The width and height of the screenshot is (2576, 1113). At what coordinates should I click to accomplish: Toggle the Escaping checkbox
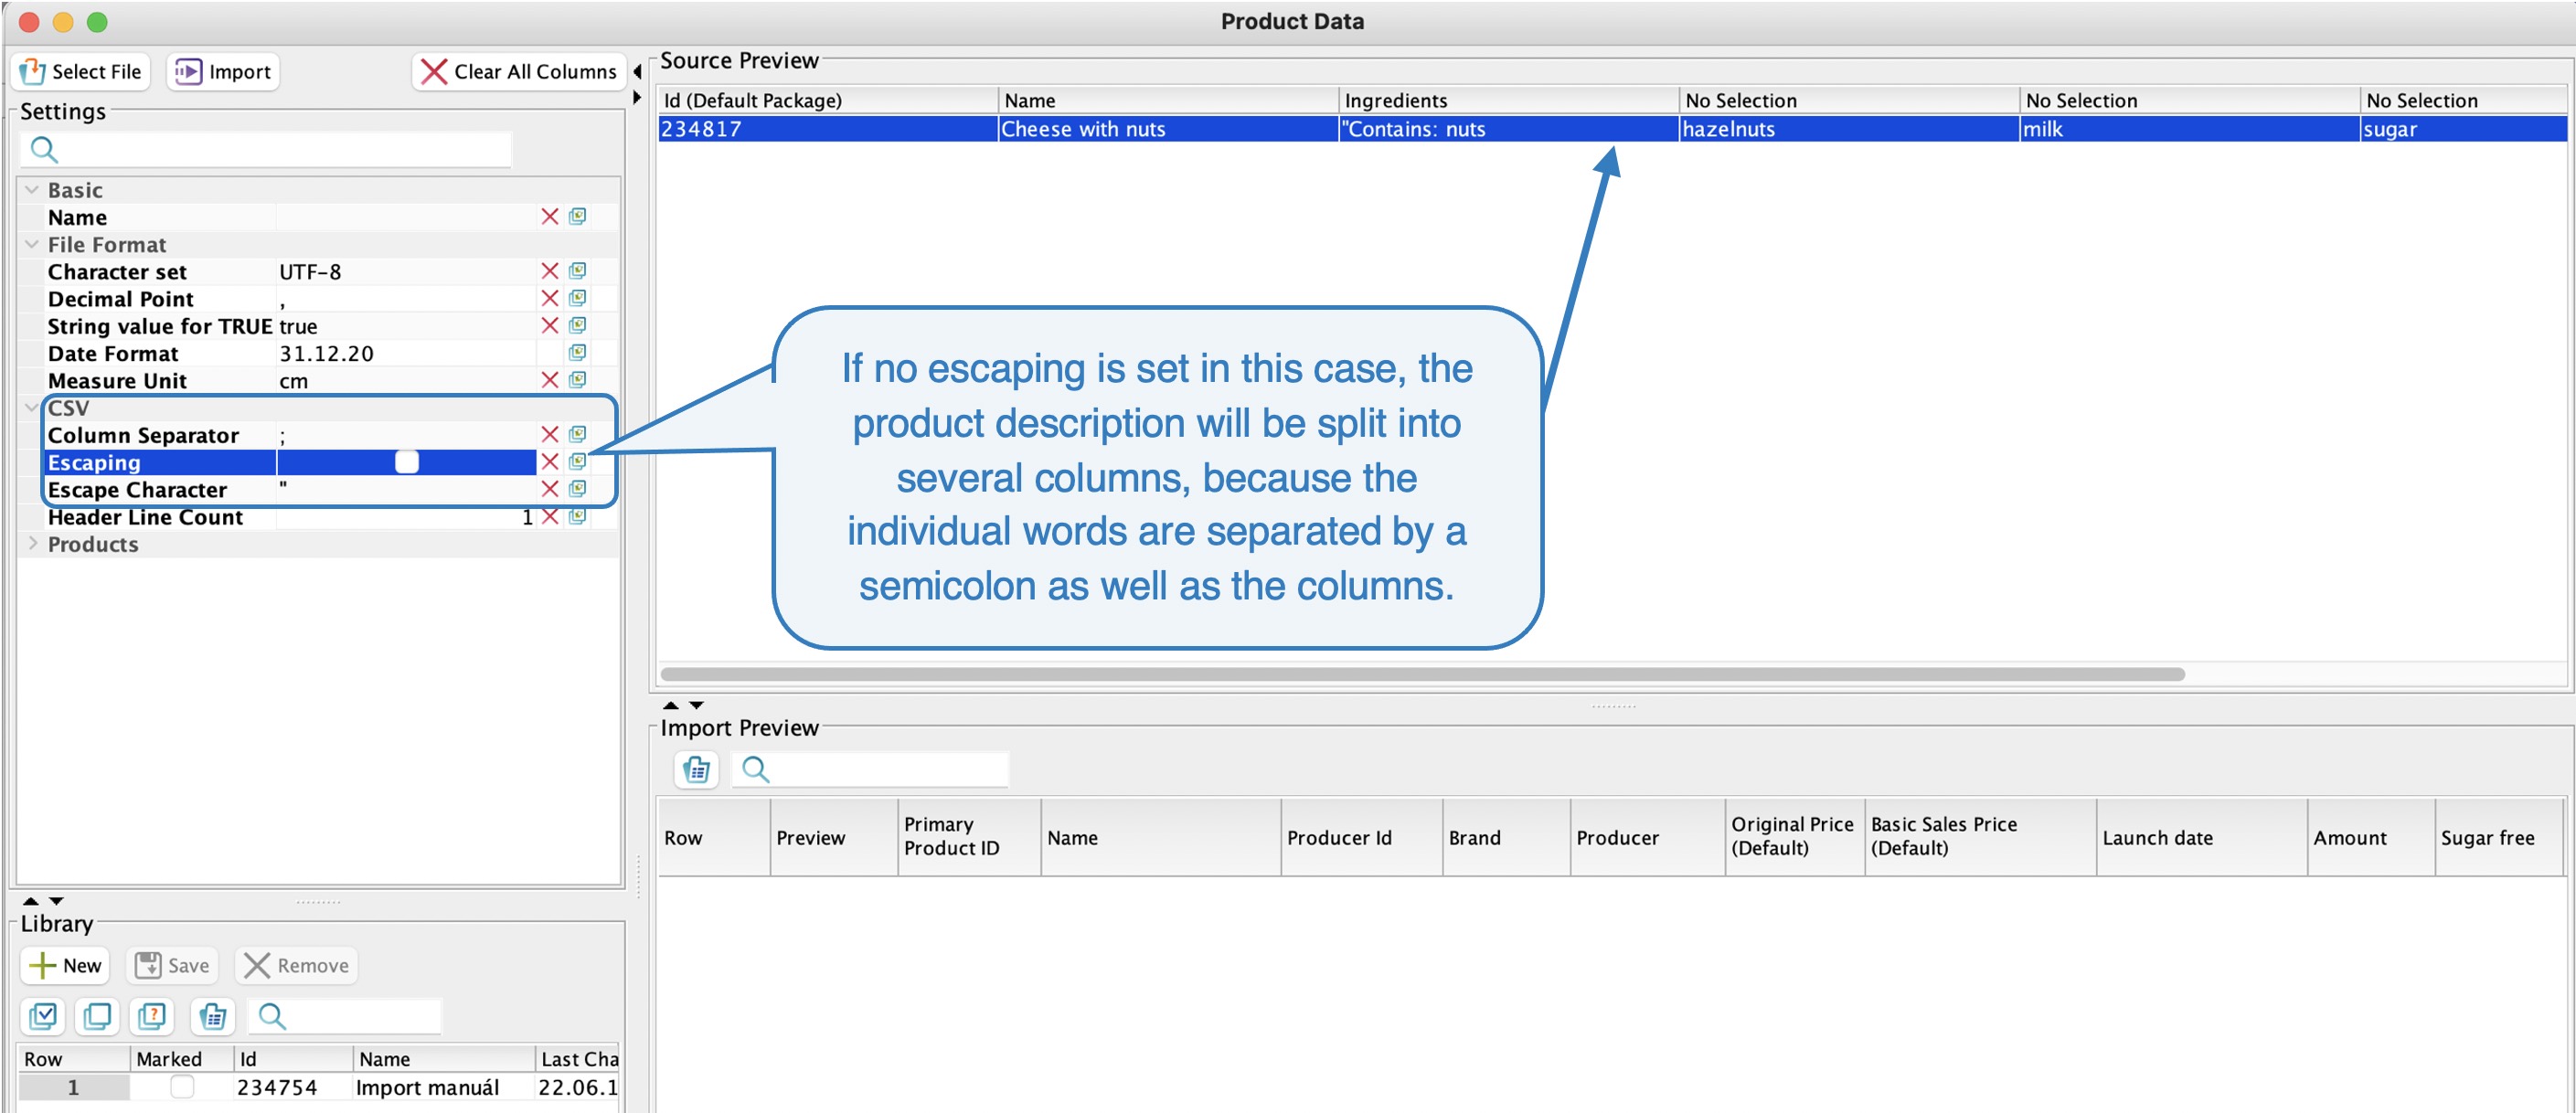pyautogui.click(x=407, y=462)
